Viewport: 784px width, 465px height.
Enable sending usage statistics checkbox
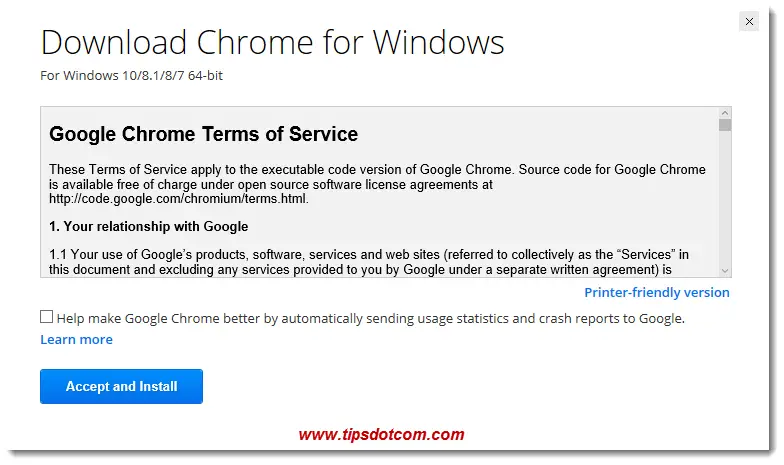click(x=46, y=316)
